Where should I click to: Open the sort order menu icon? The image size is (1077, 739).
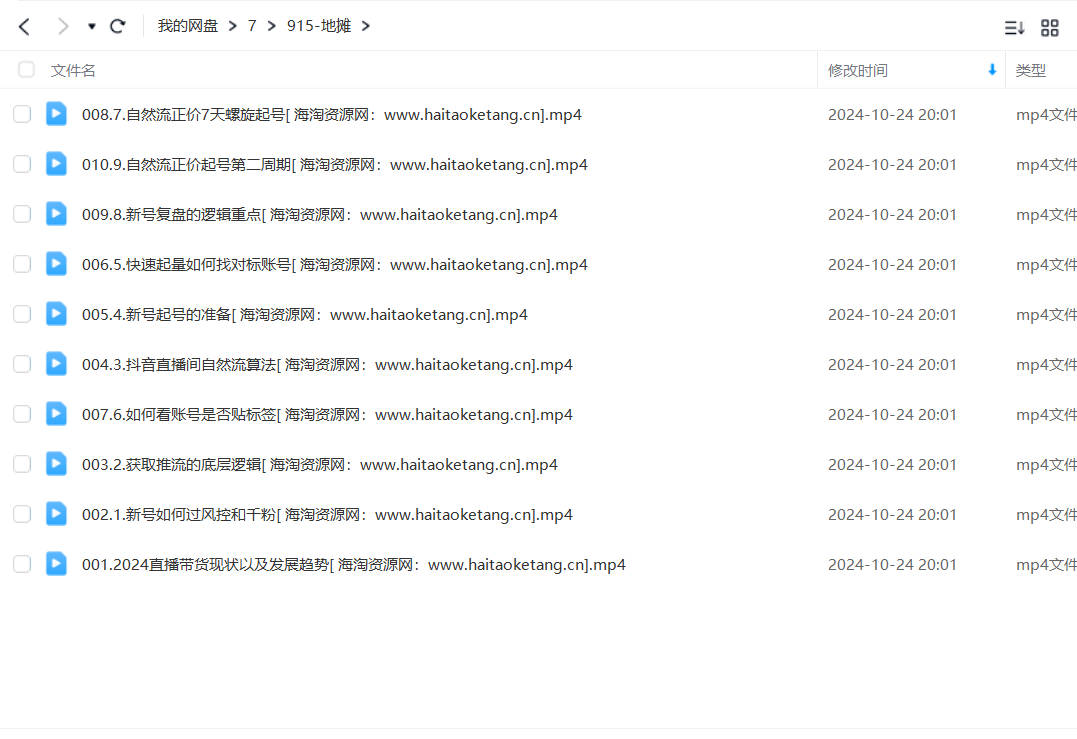tap(1014, 27)
